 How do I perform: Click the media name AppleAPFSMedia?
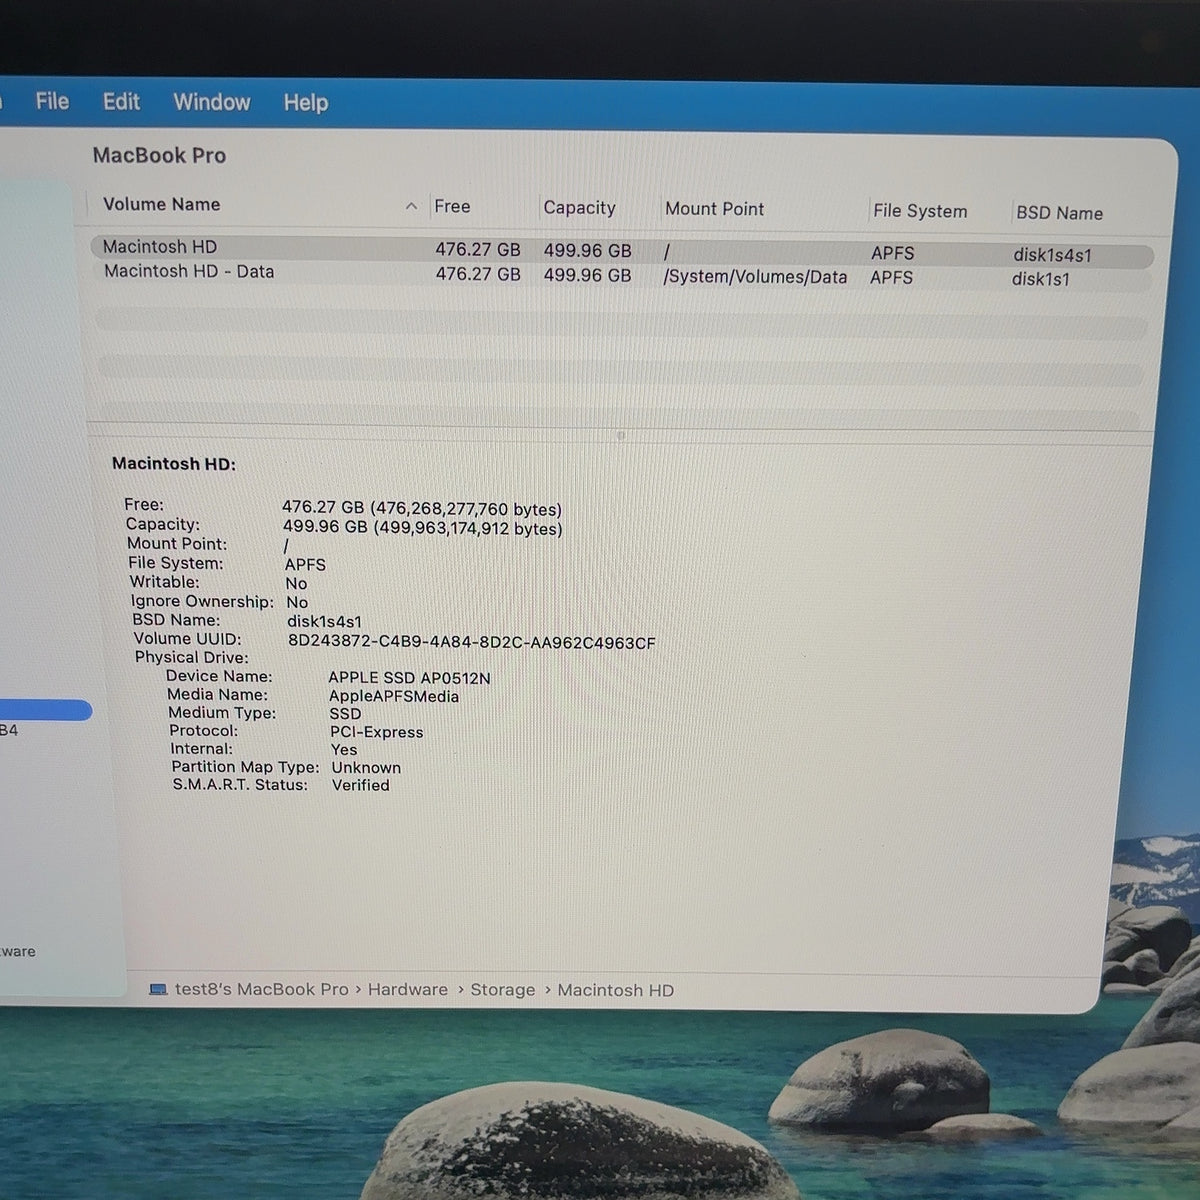[x=394, y=696]
